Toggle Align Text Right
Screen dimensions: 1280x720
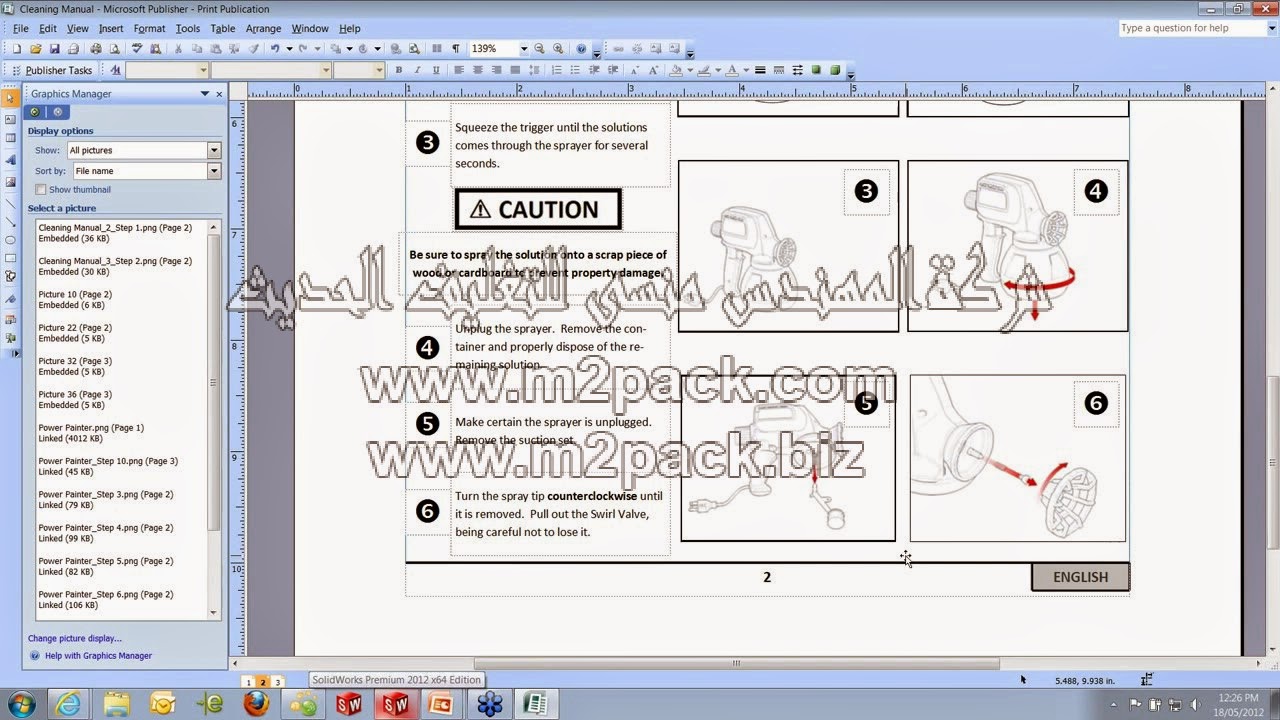496,70
